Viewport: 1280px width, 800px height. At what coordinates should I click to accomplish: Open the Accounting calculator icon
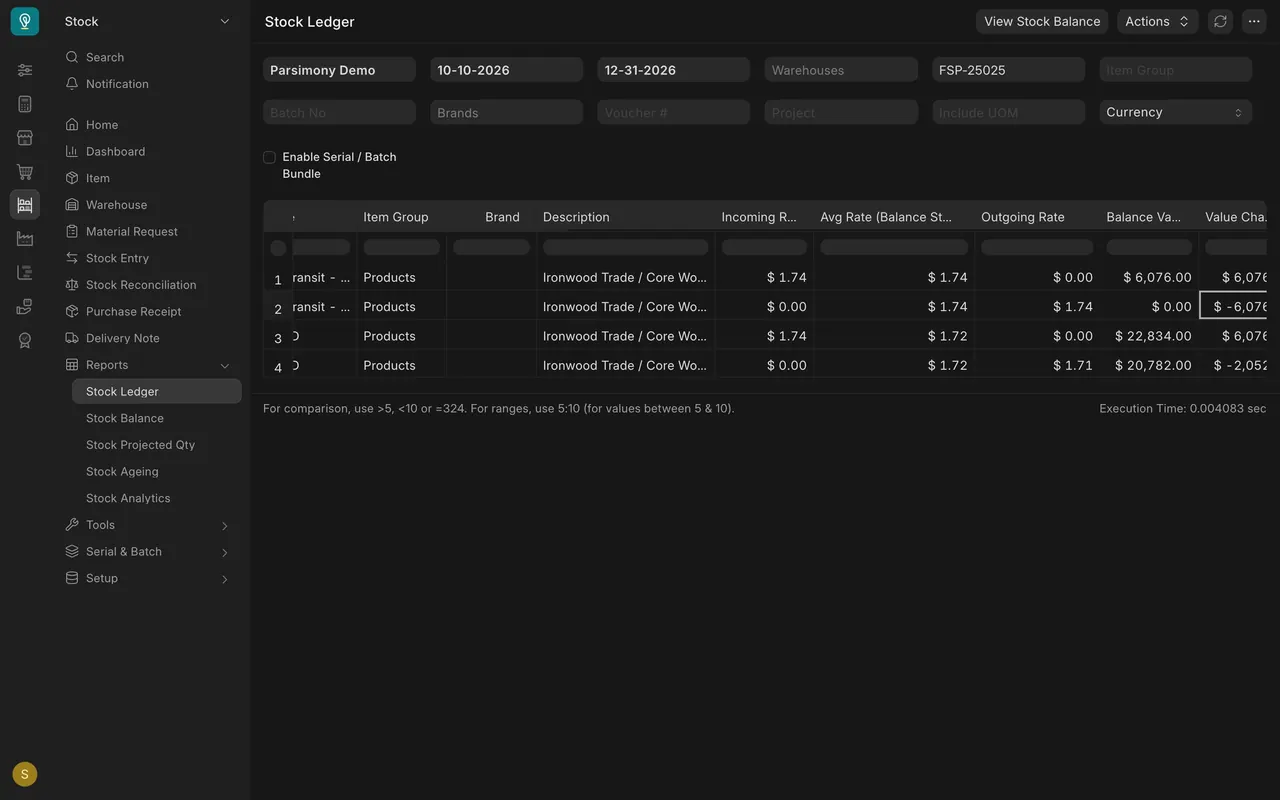click(25, 104)
